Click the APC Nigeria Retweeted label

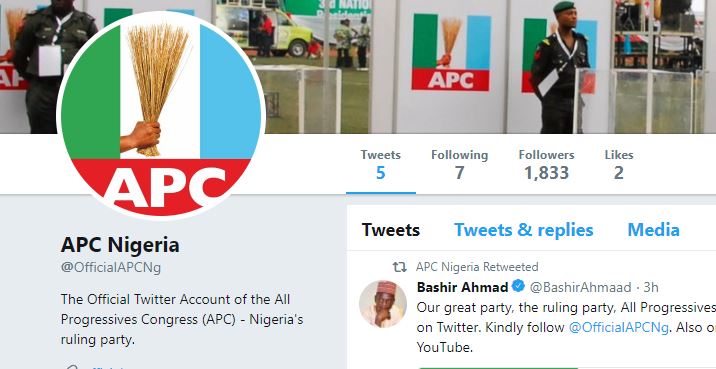[x=477, y=267]
